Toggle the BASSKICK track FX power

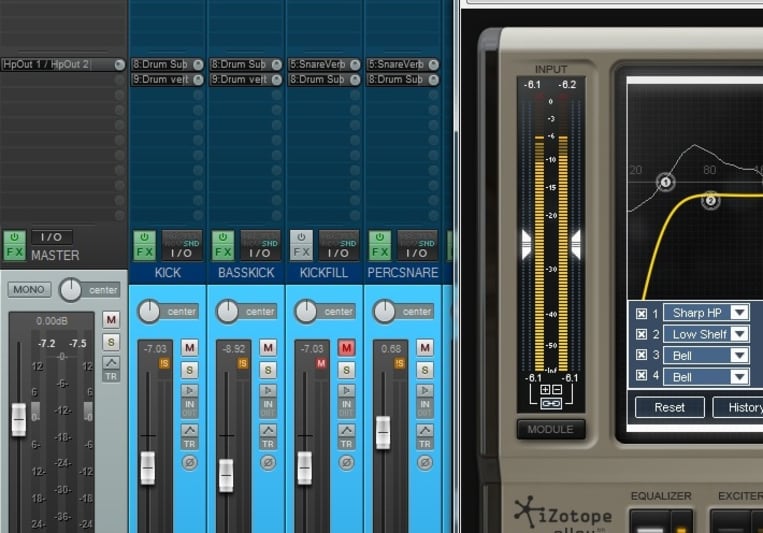click(223, 238)
